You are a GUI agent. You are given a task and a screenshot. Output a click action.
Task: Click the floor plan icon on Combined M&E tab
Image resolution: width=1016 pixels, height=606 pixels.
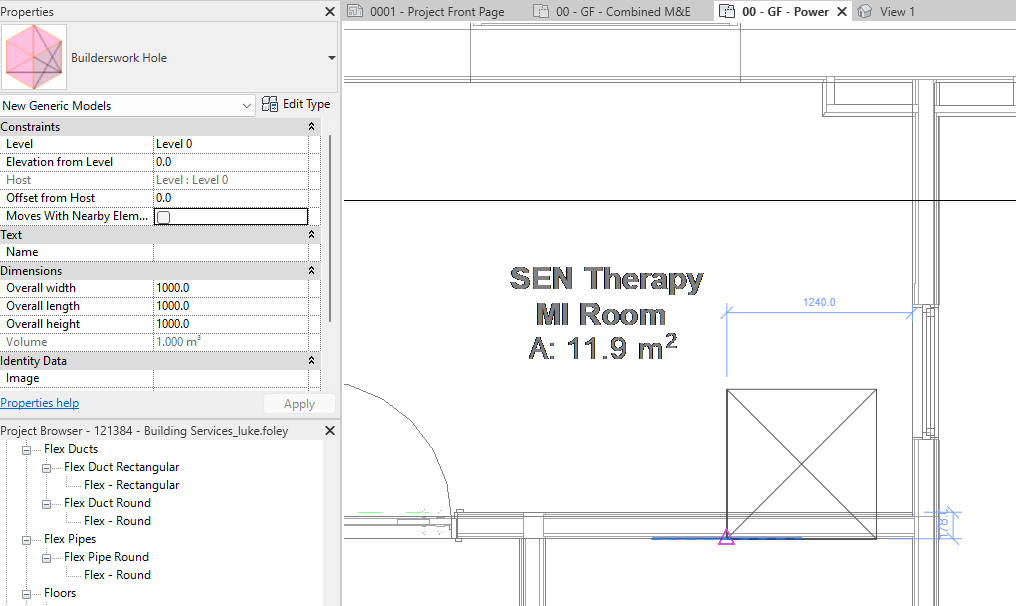(540, 11)
